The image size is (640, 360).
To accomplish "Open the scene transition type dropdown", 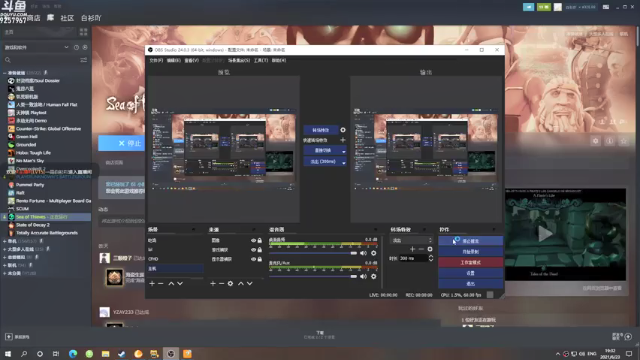I will pos(411,240).
